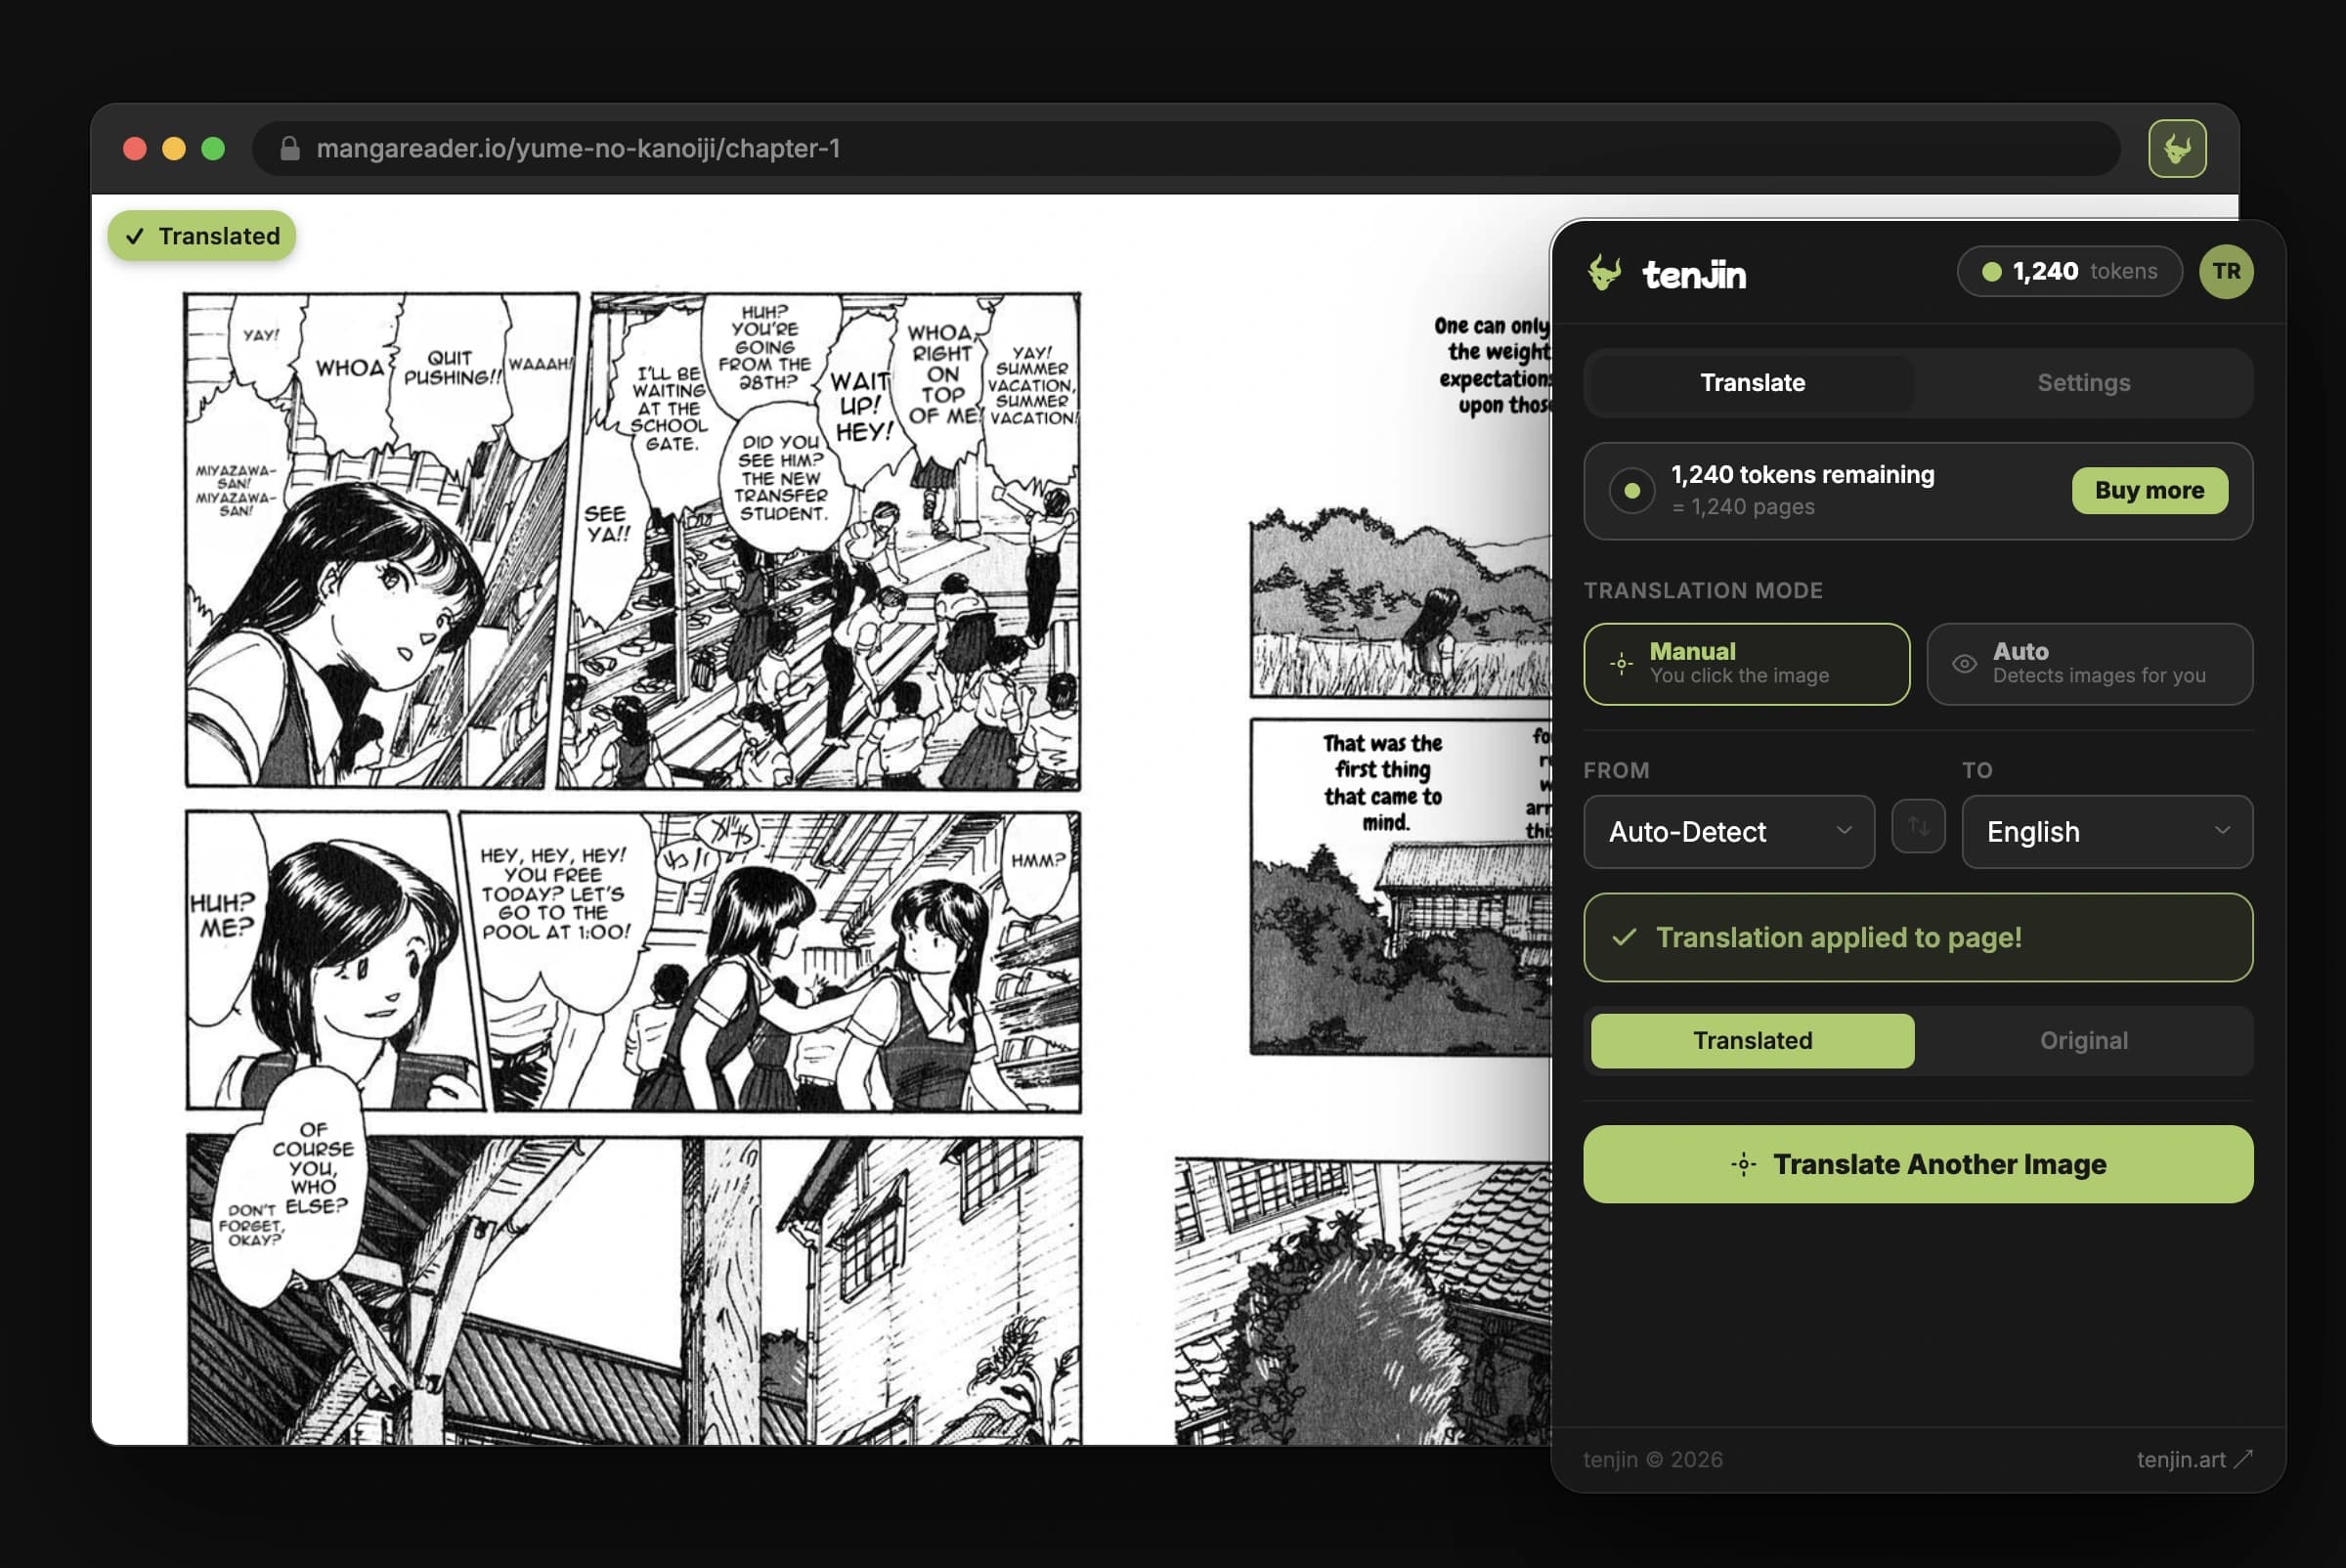The height and width of the screenshot is (1568, 2346).
Task: Open the tenjin.art link
Action: 2194,1460
